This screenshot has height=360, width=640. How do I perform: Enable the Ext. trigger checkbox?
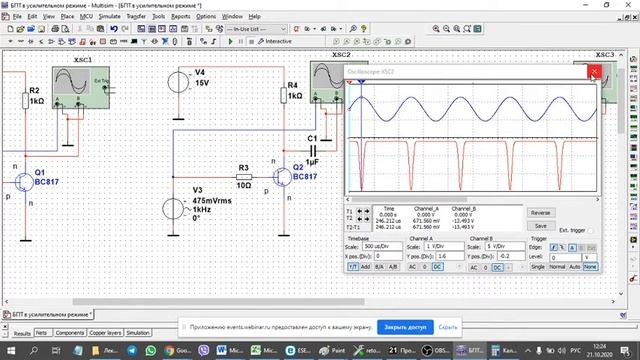coord(590,231)
